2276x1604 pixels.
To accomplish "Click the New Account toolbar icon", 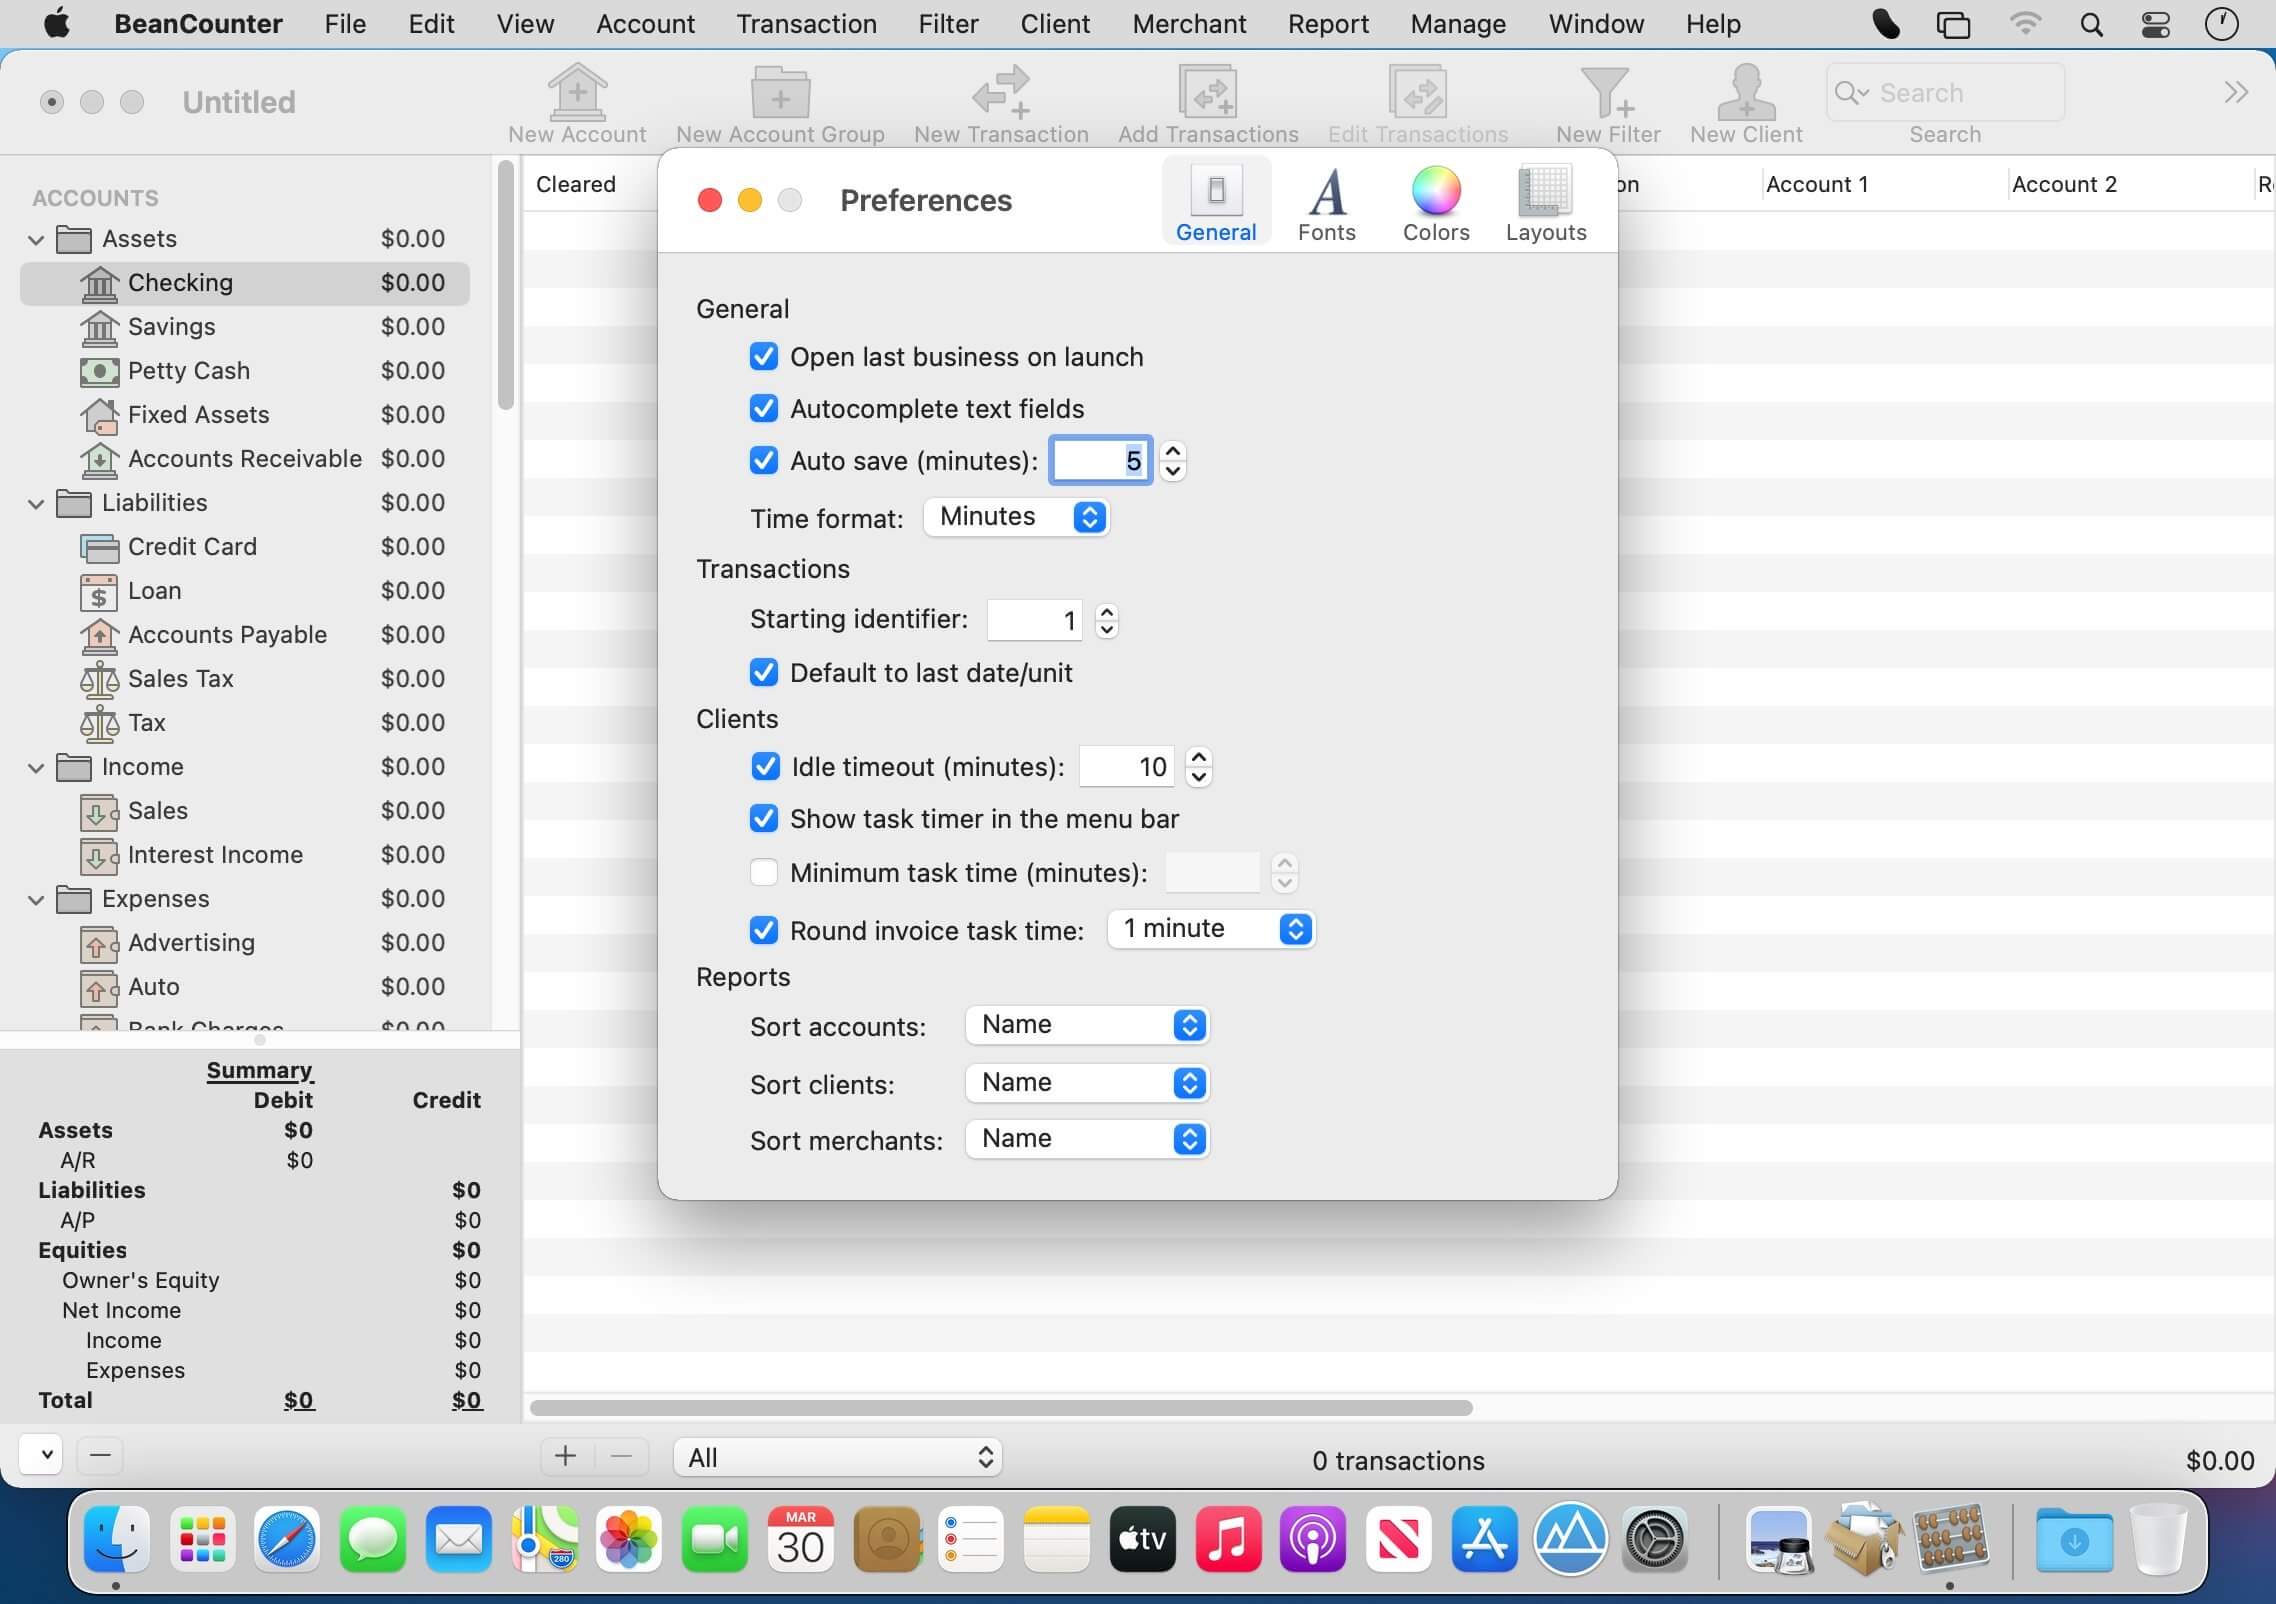I will pos(577,92).
